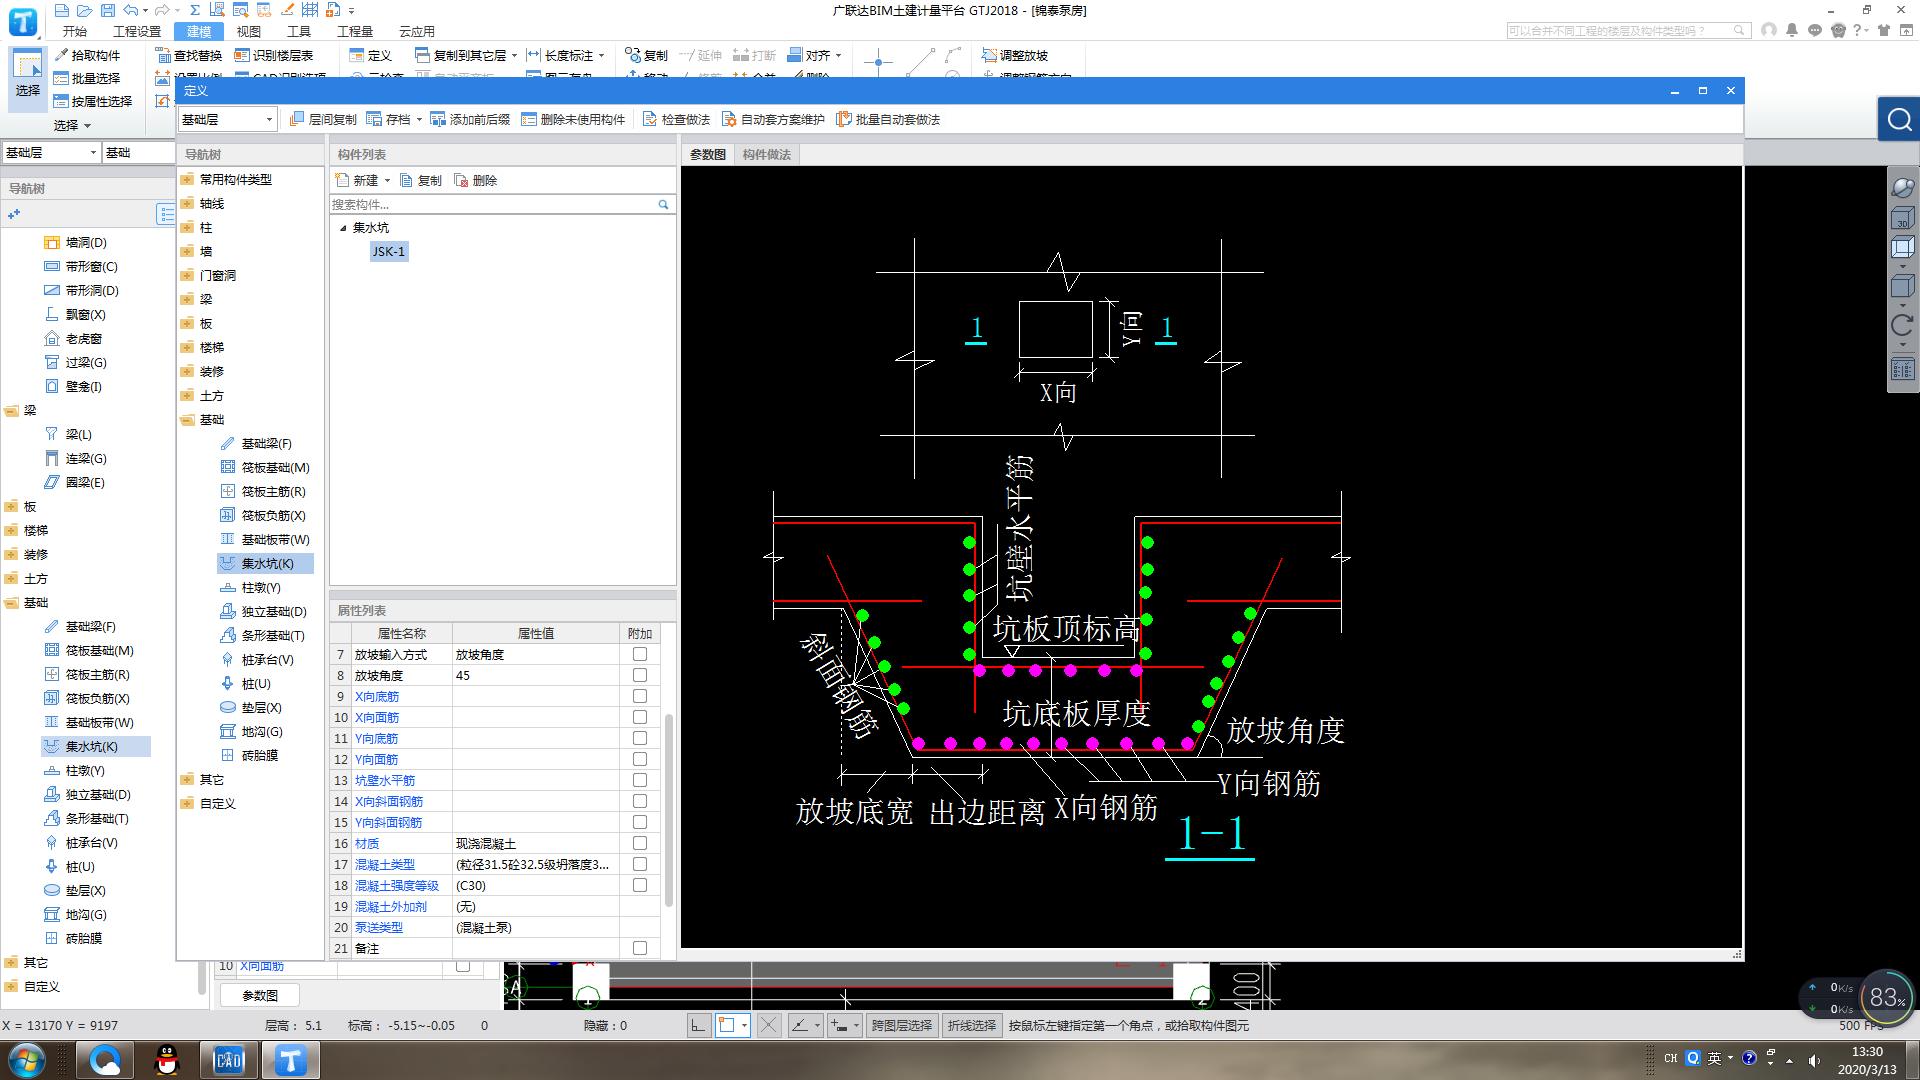
Task: Click the 批量自动套做法 icon
Action: point(844,119)
